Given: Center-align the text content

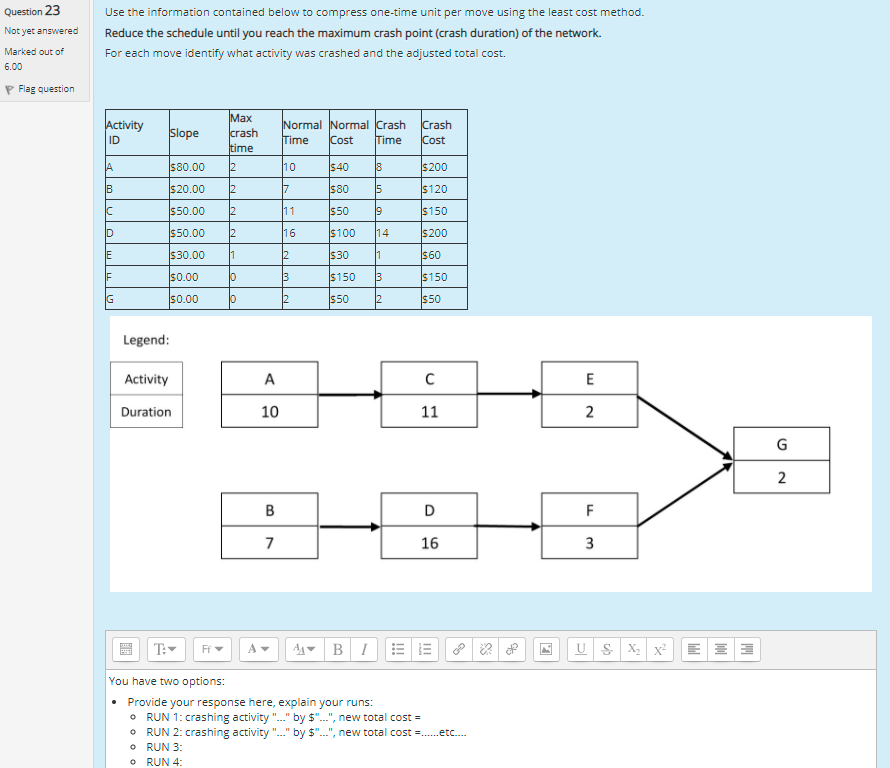Looking at the screenshot, I should [x=719, y=649].
